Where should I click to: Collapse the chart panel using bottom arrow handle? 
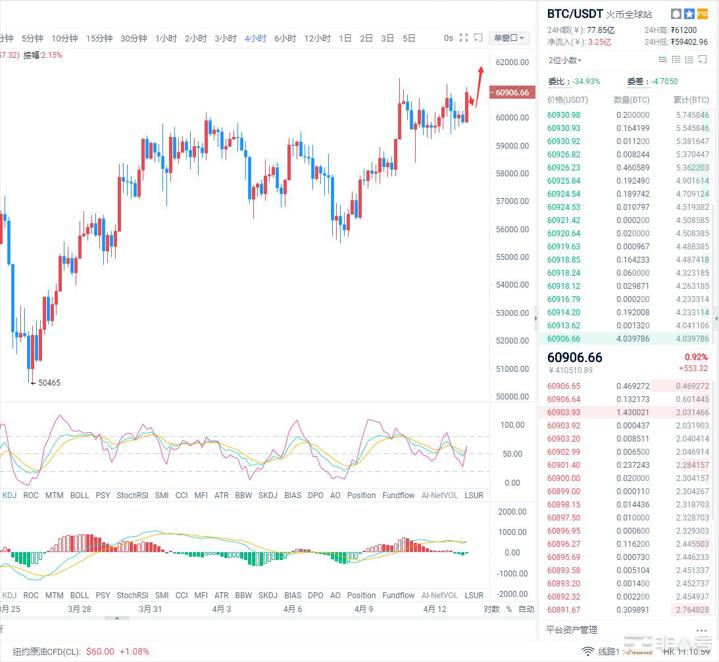117,618
